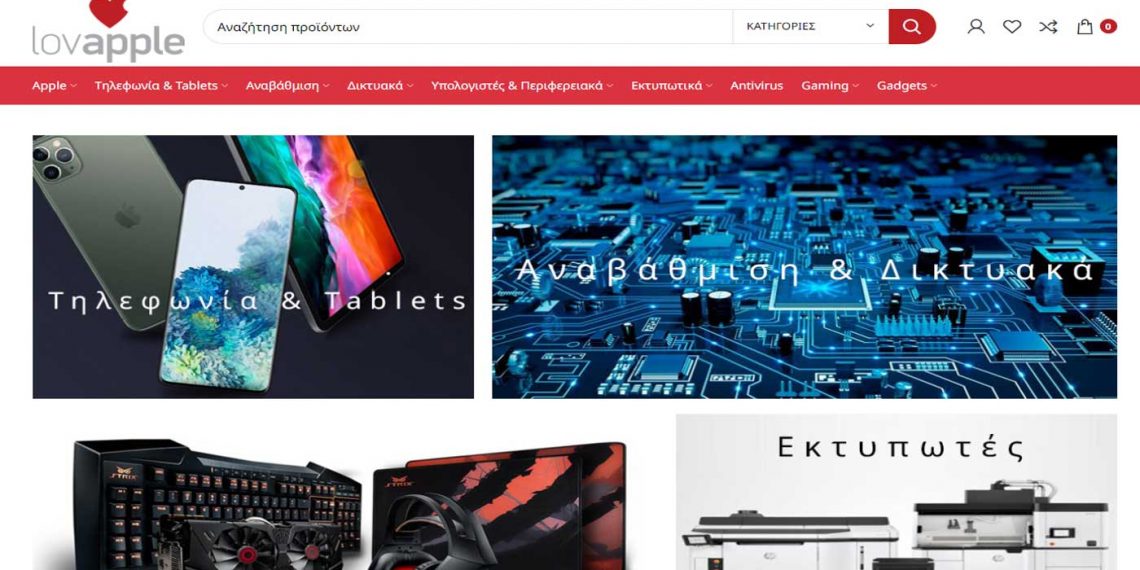This screenshot has height=570, width=1140.
Task: Expand the Gaming menu
Action: (x=830, y=86)
